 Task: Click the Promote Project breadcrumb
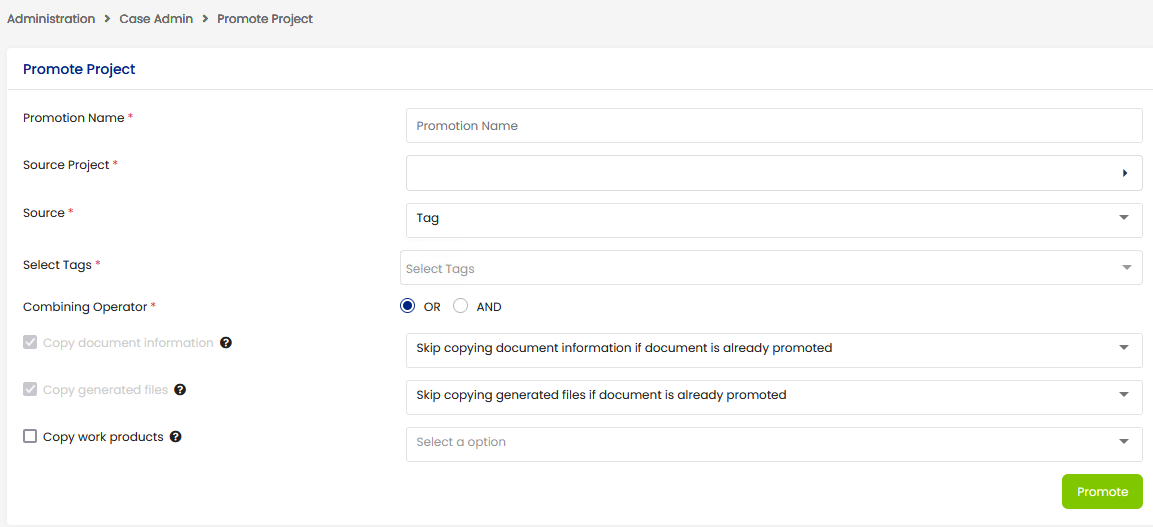tap(265, 19)
